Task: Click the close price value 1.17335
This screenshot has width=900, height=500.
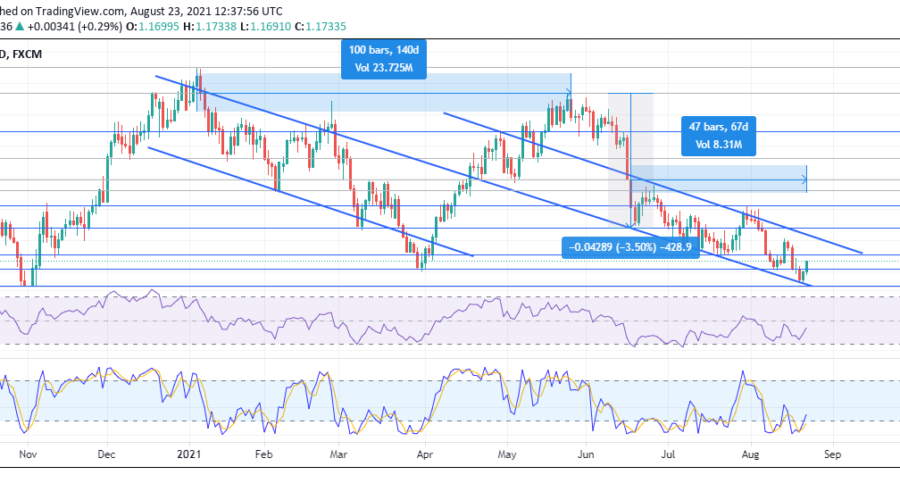Action: [x=325, y=26]
